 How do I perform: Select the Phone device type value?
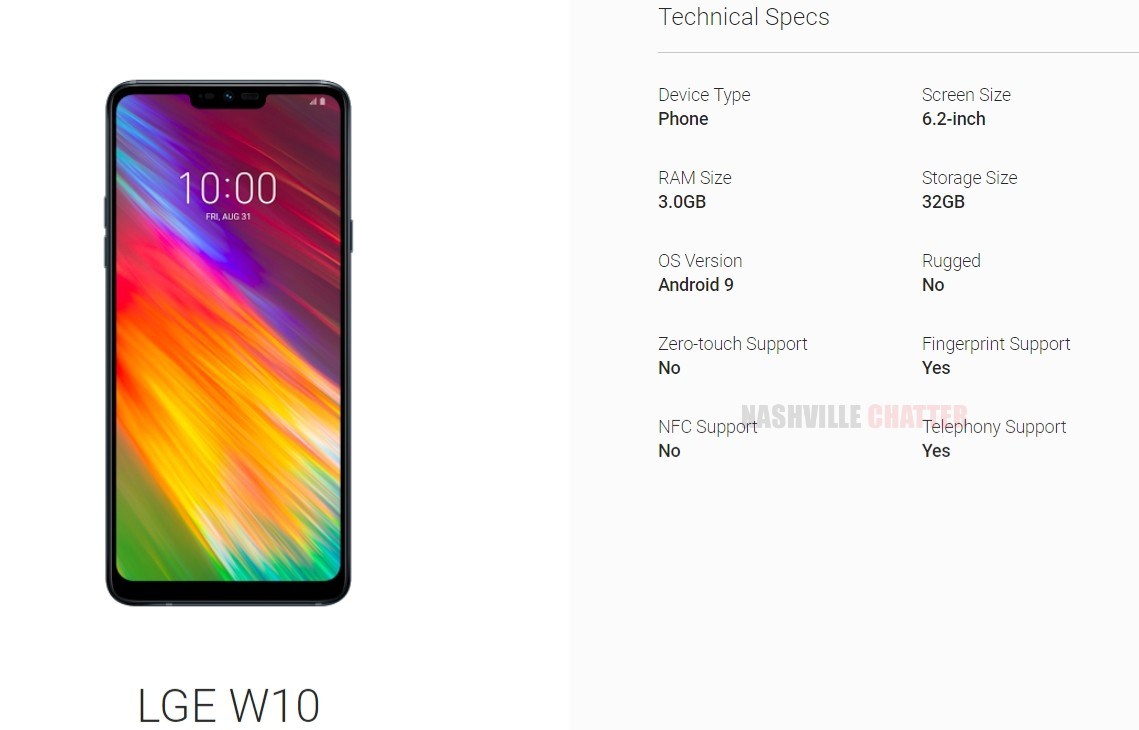(683, 119)
